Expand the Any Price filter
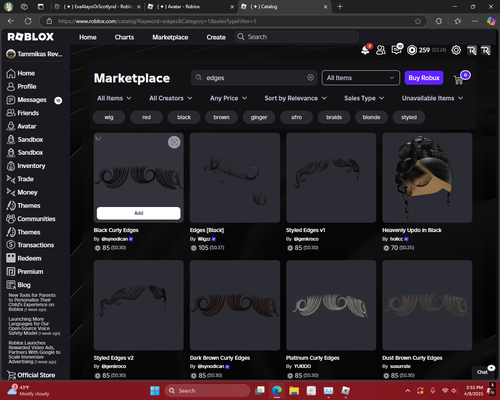The height and width of the screenshot is (400, 500). (228, 98)
